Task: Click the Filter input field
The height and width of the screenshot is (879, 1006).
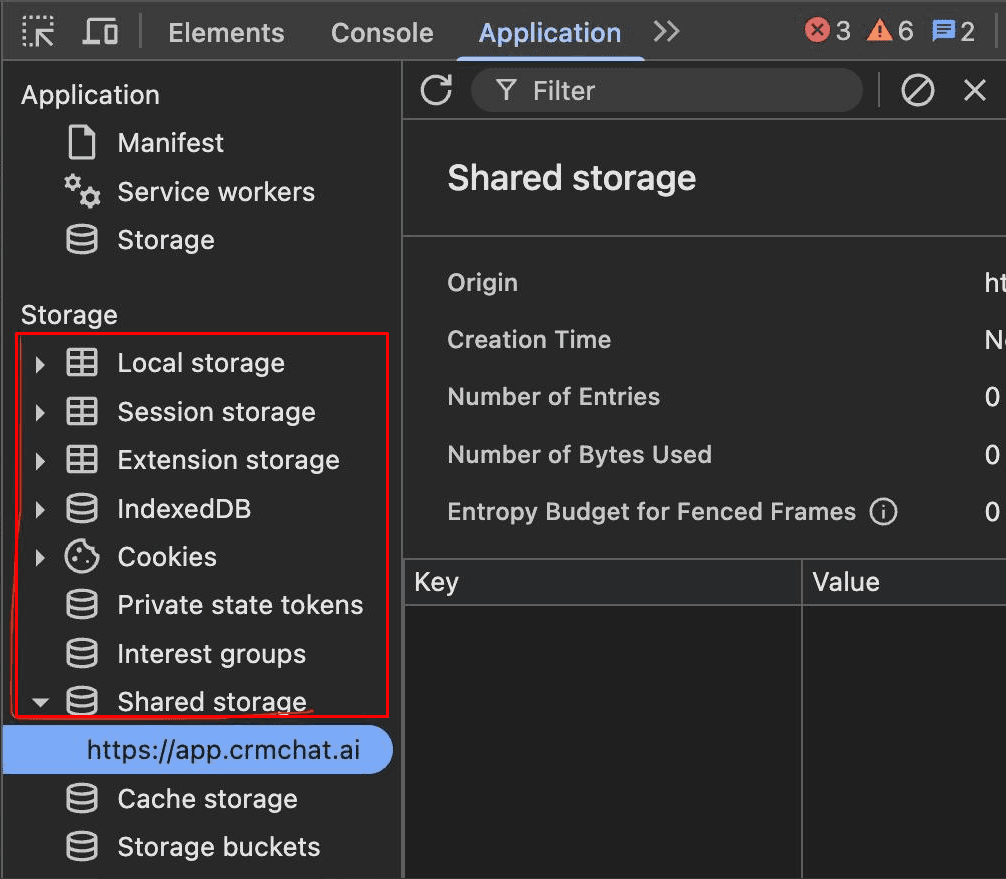Action: point(680,91)
